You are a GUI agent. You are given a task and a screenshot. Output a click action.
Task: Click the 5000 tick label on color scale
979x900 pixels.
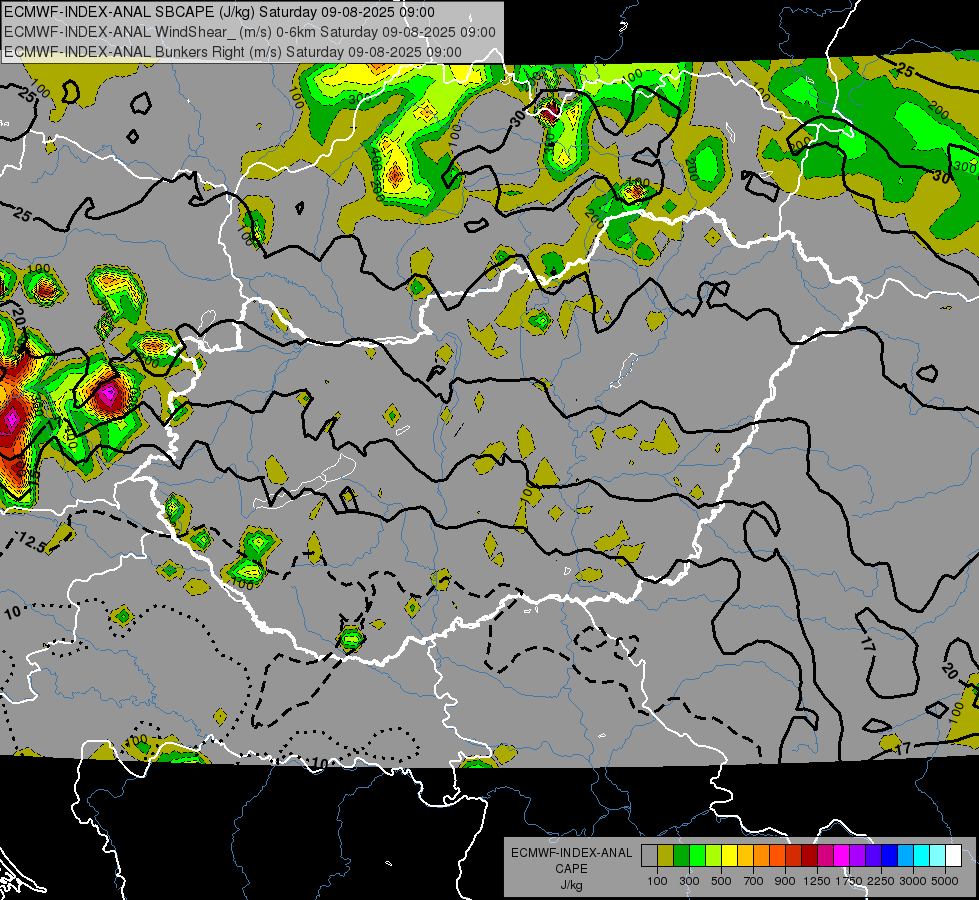coord(945,881)
